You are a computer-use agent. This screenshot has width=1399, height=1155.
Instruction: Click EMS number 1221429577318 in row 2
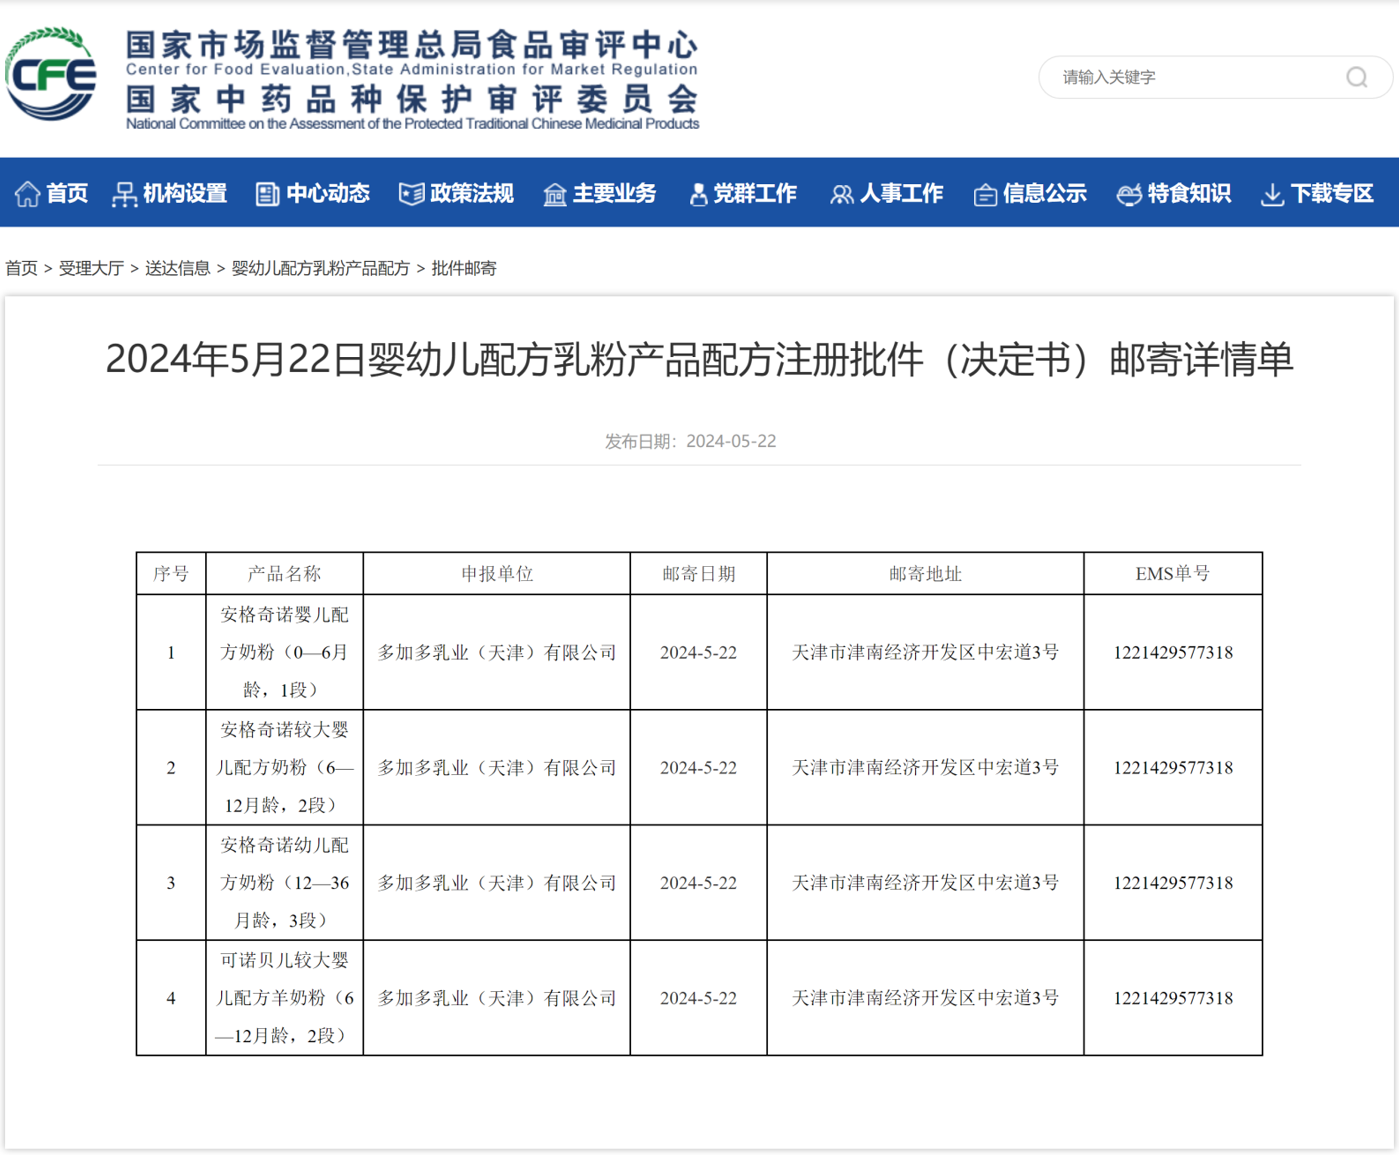(1173, 767)
